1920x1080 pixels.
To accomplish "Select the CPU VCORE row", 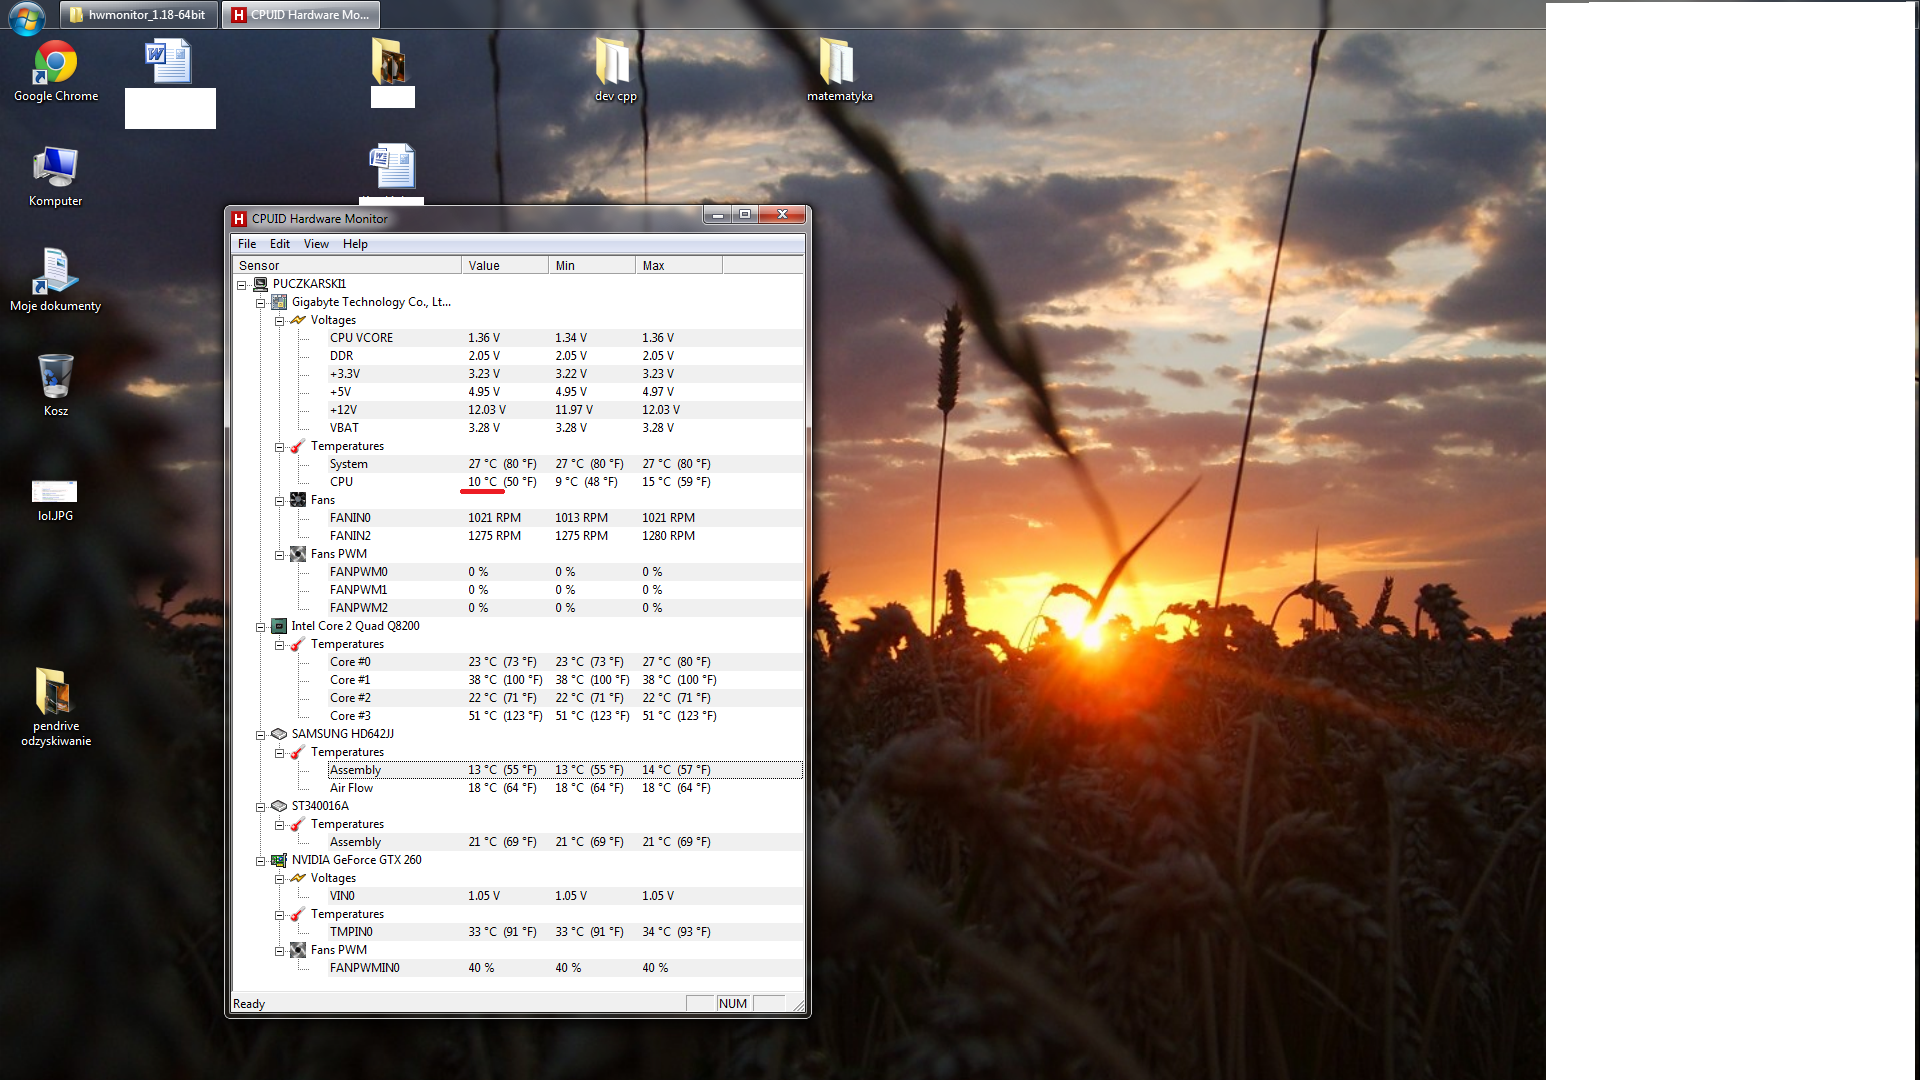I will [x=565, y=338].
